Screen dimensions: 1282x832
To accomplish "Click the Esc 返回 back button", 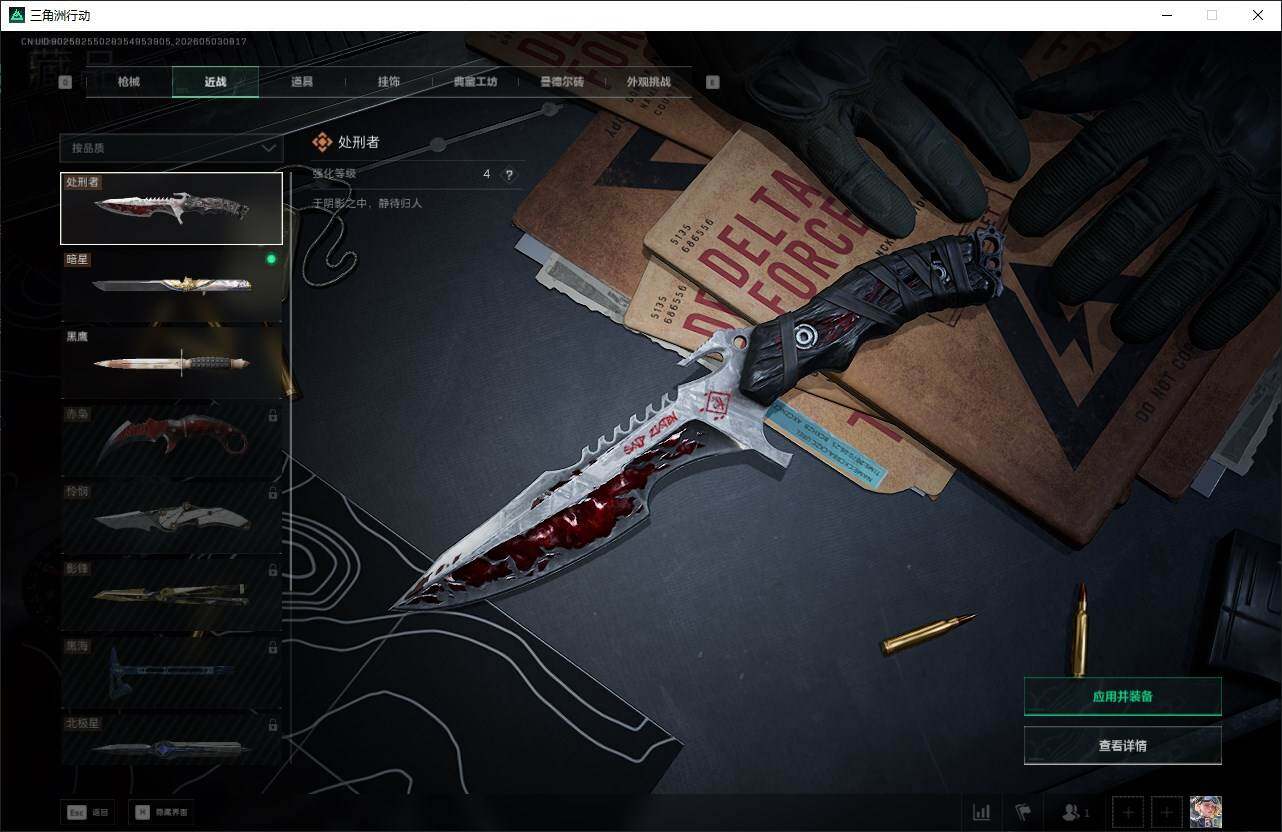I will tap(87, 813).
